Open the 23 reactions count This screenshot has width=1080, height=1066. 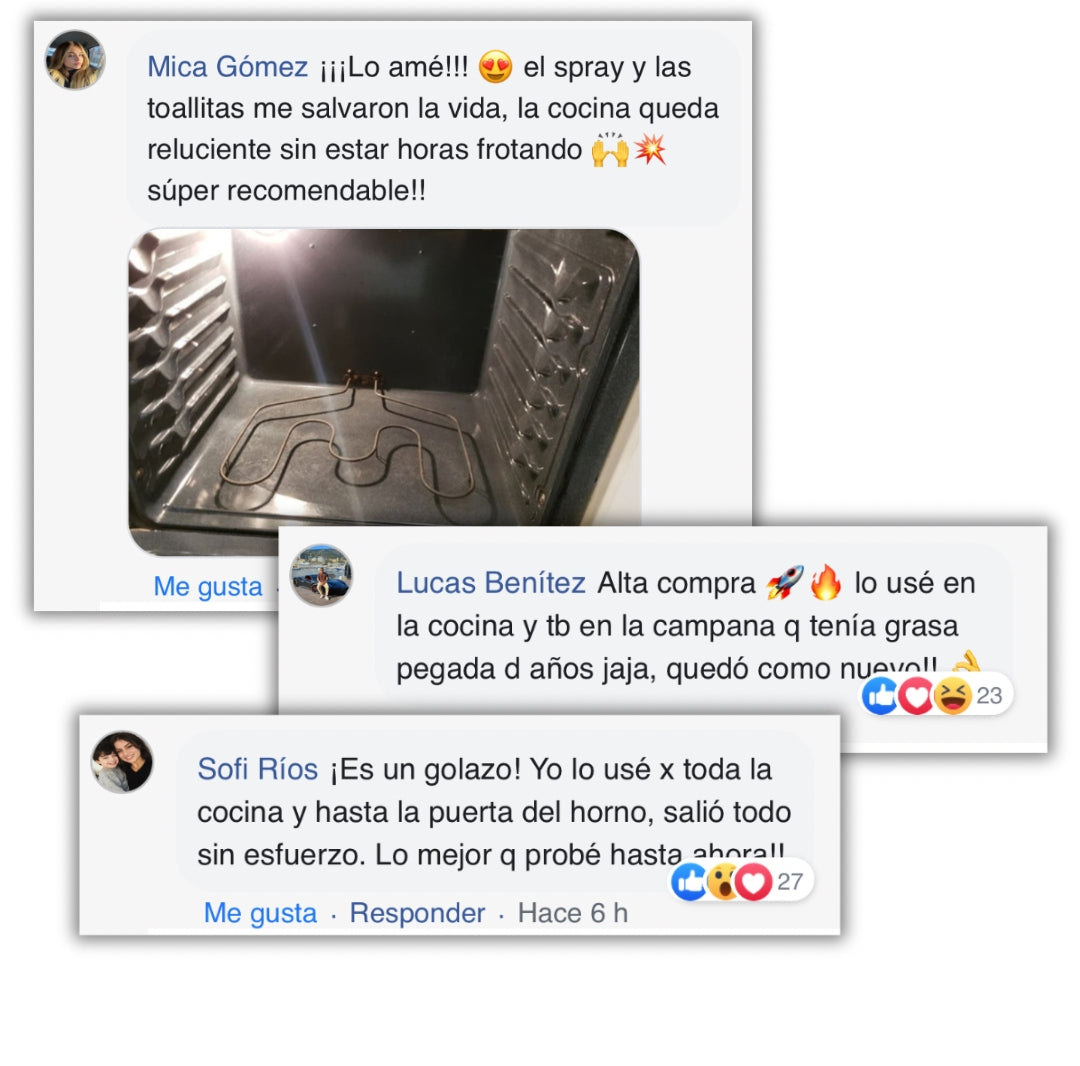coord(989,696)
